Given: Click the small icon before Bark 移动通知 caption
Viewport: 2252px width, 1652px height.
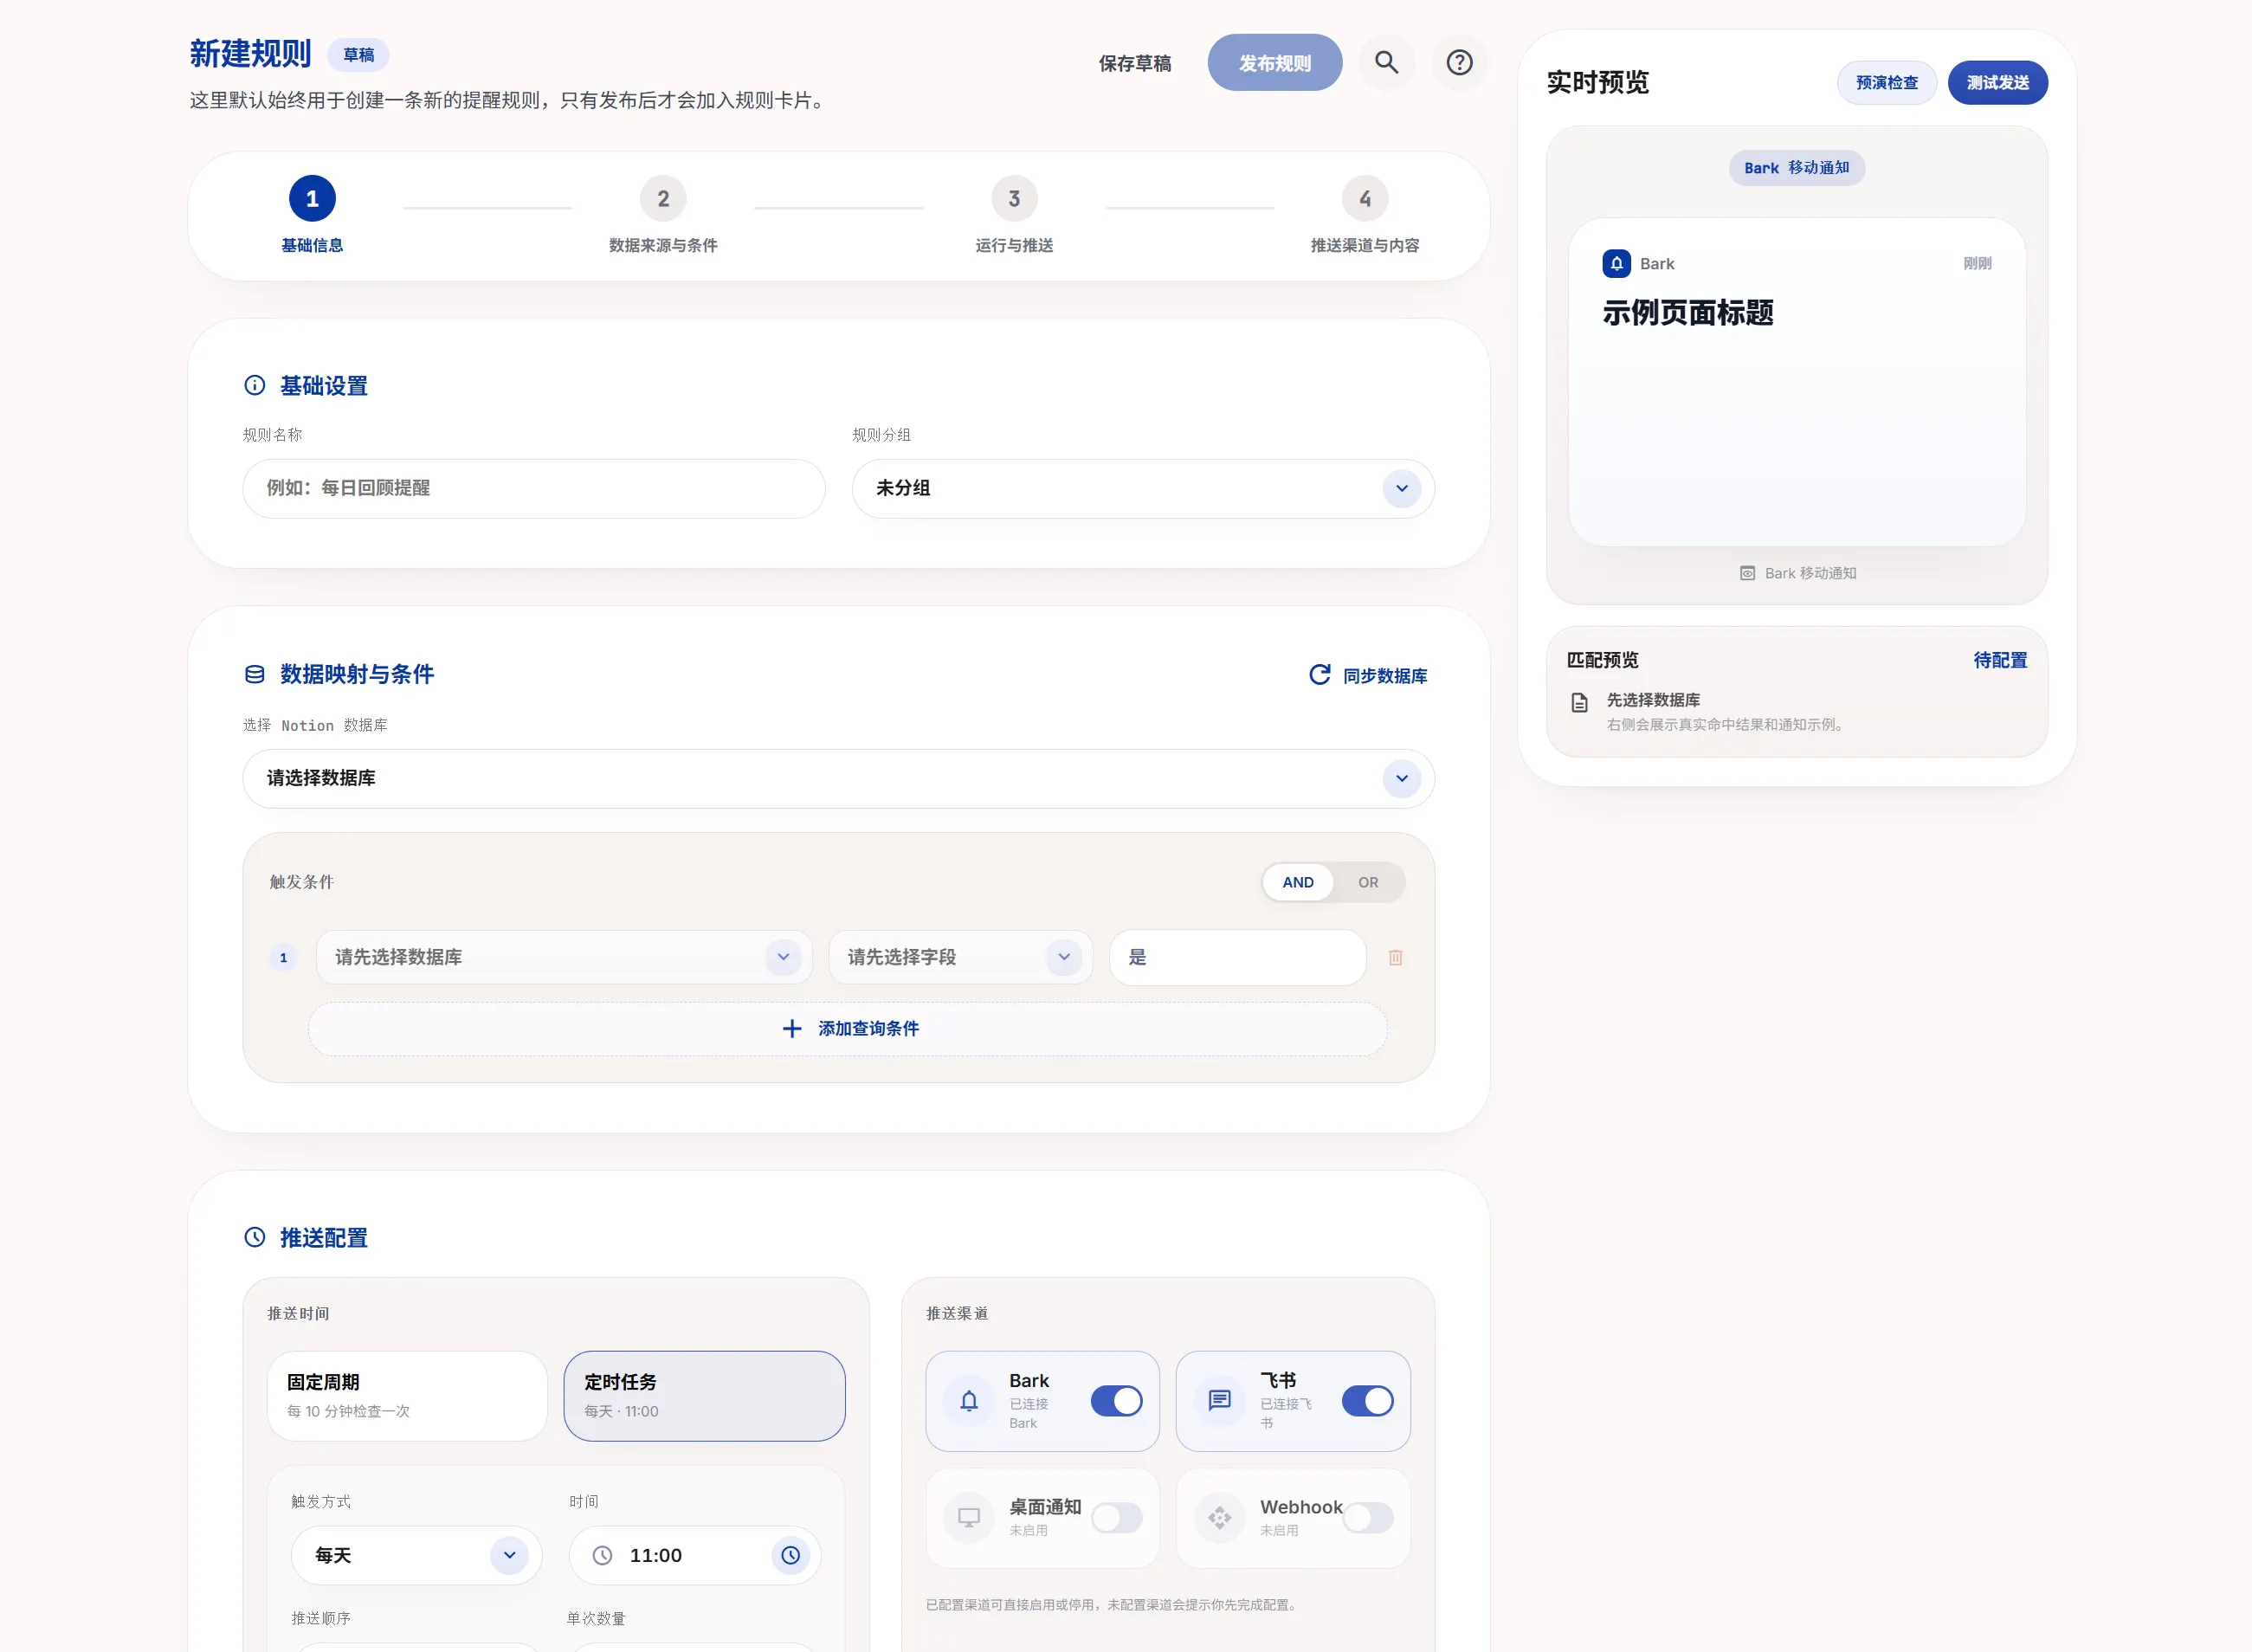Looking at the screenshot, I should [1748, 574].
